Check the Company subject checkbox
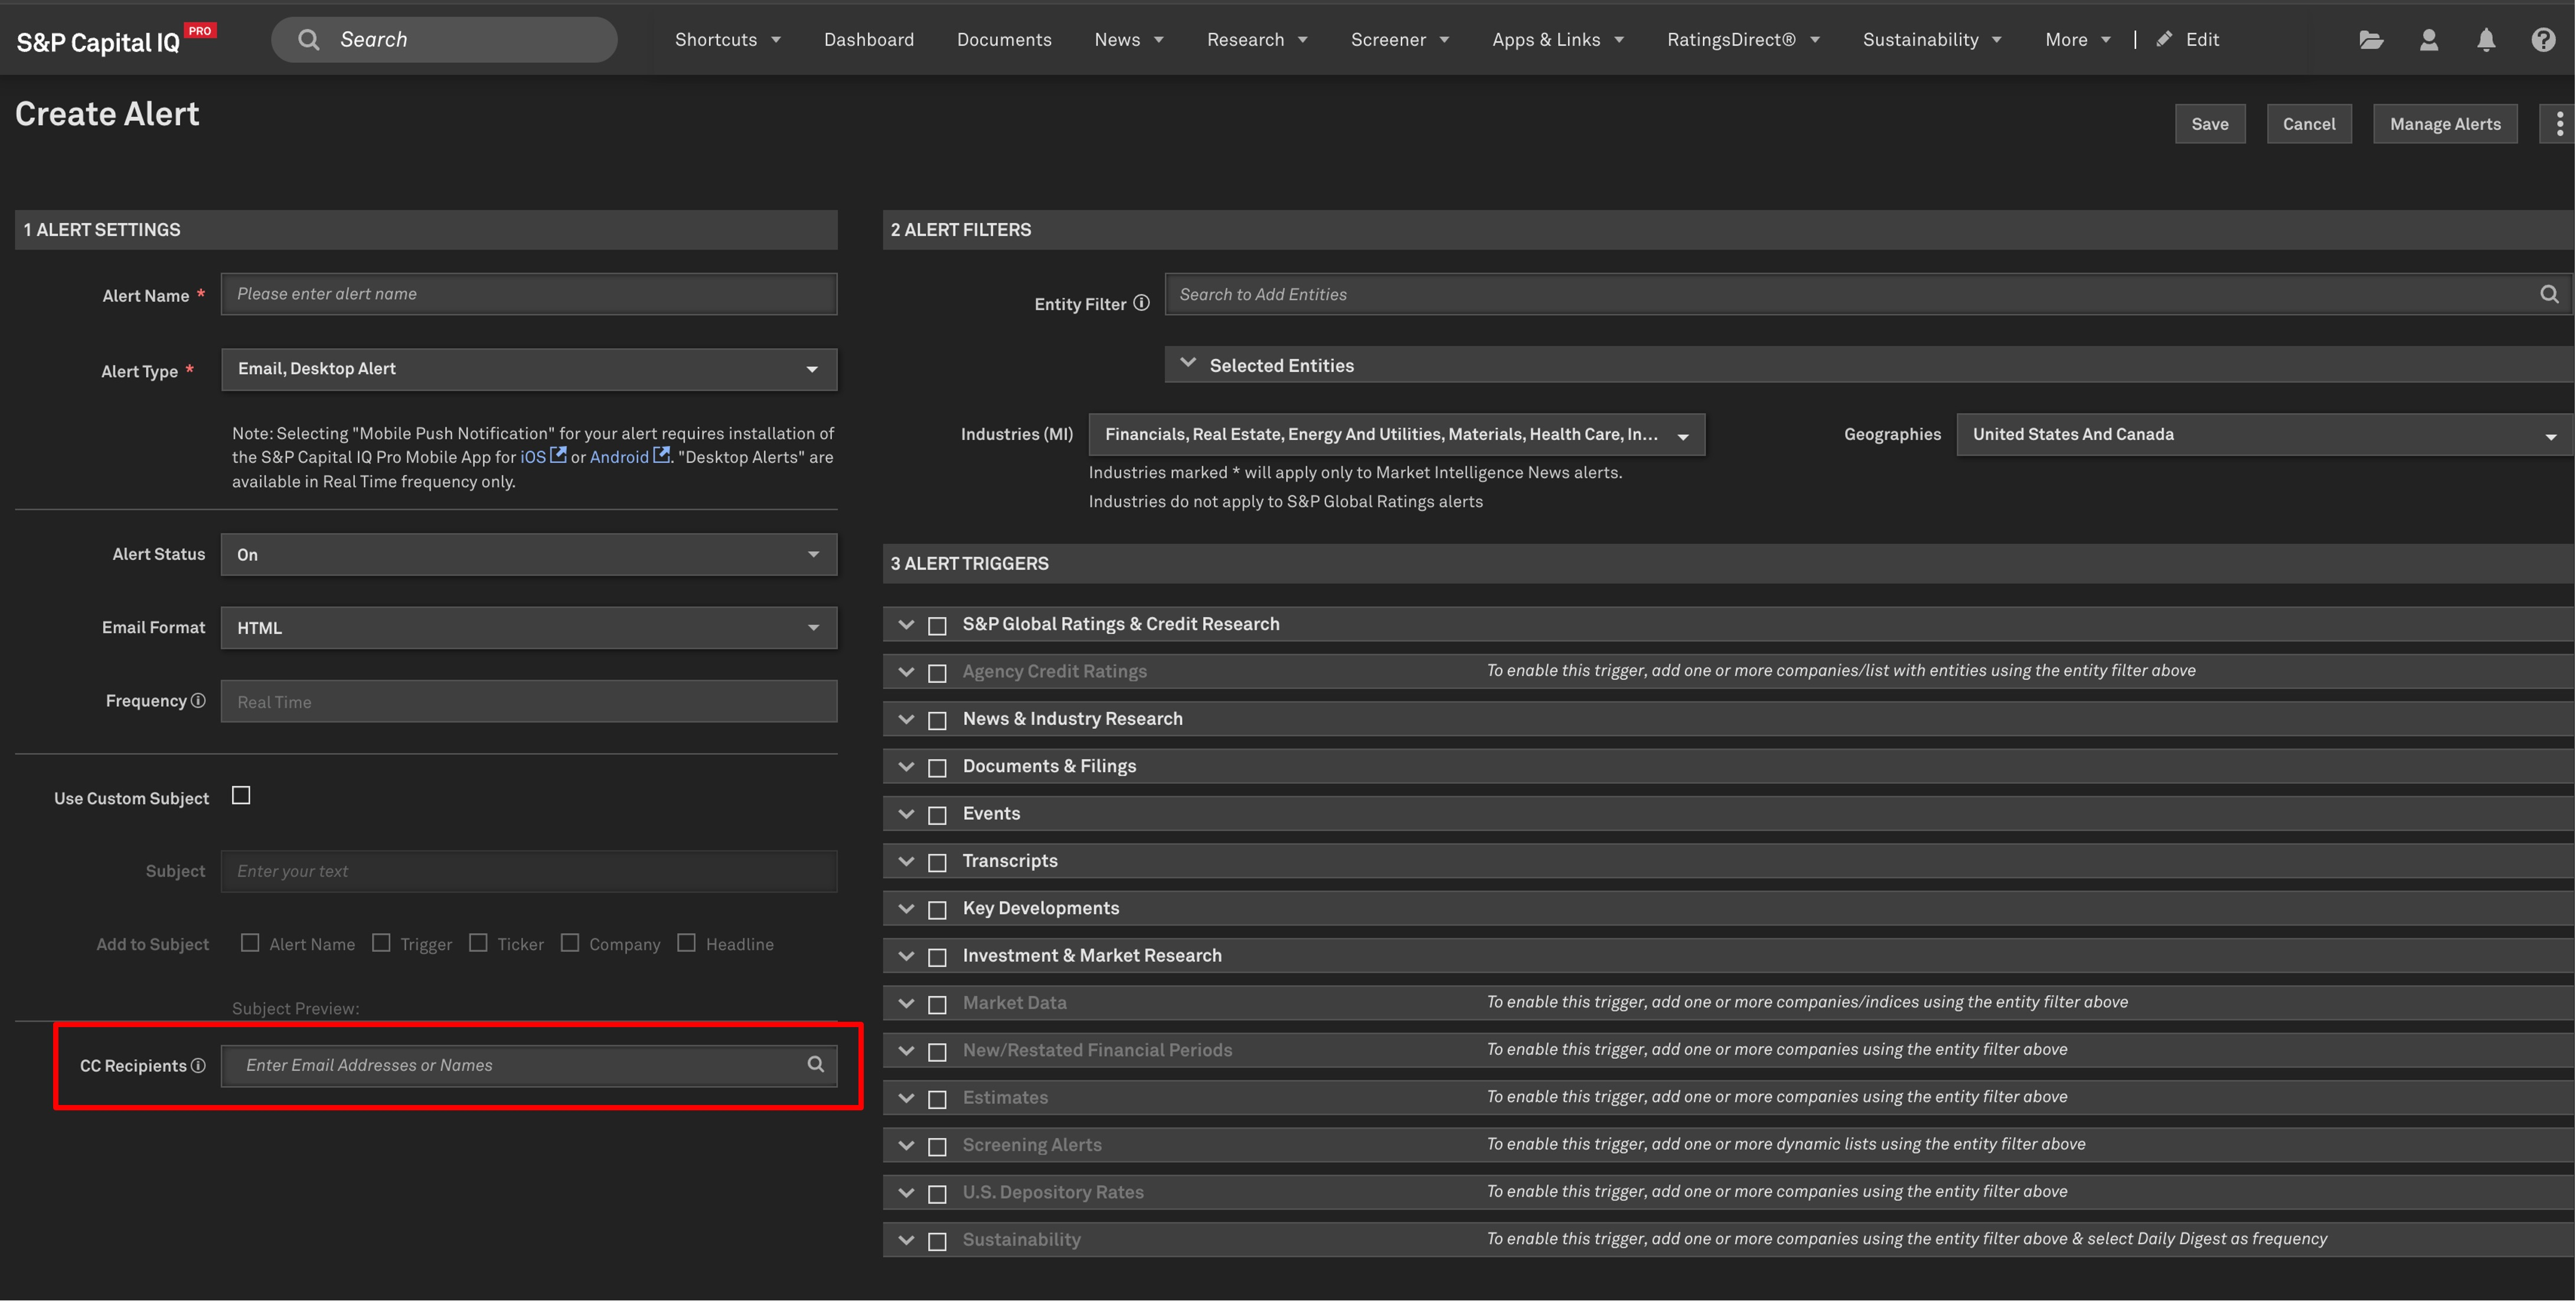 click(570, 943)
